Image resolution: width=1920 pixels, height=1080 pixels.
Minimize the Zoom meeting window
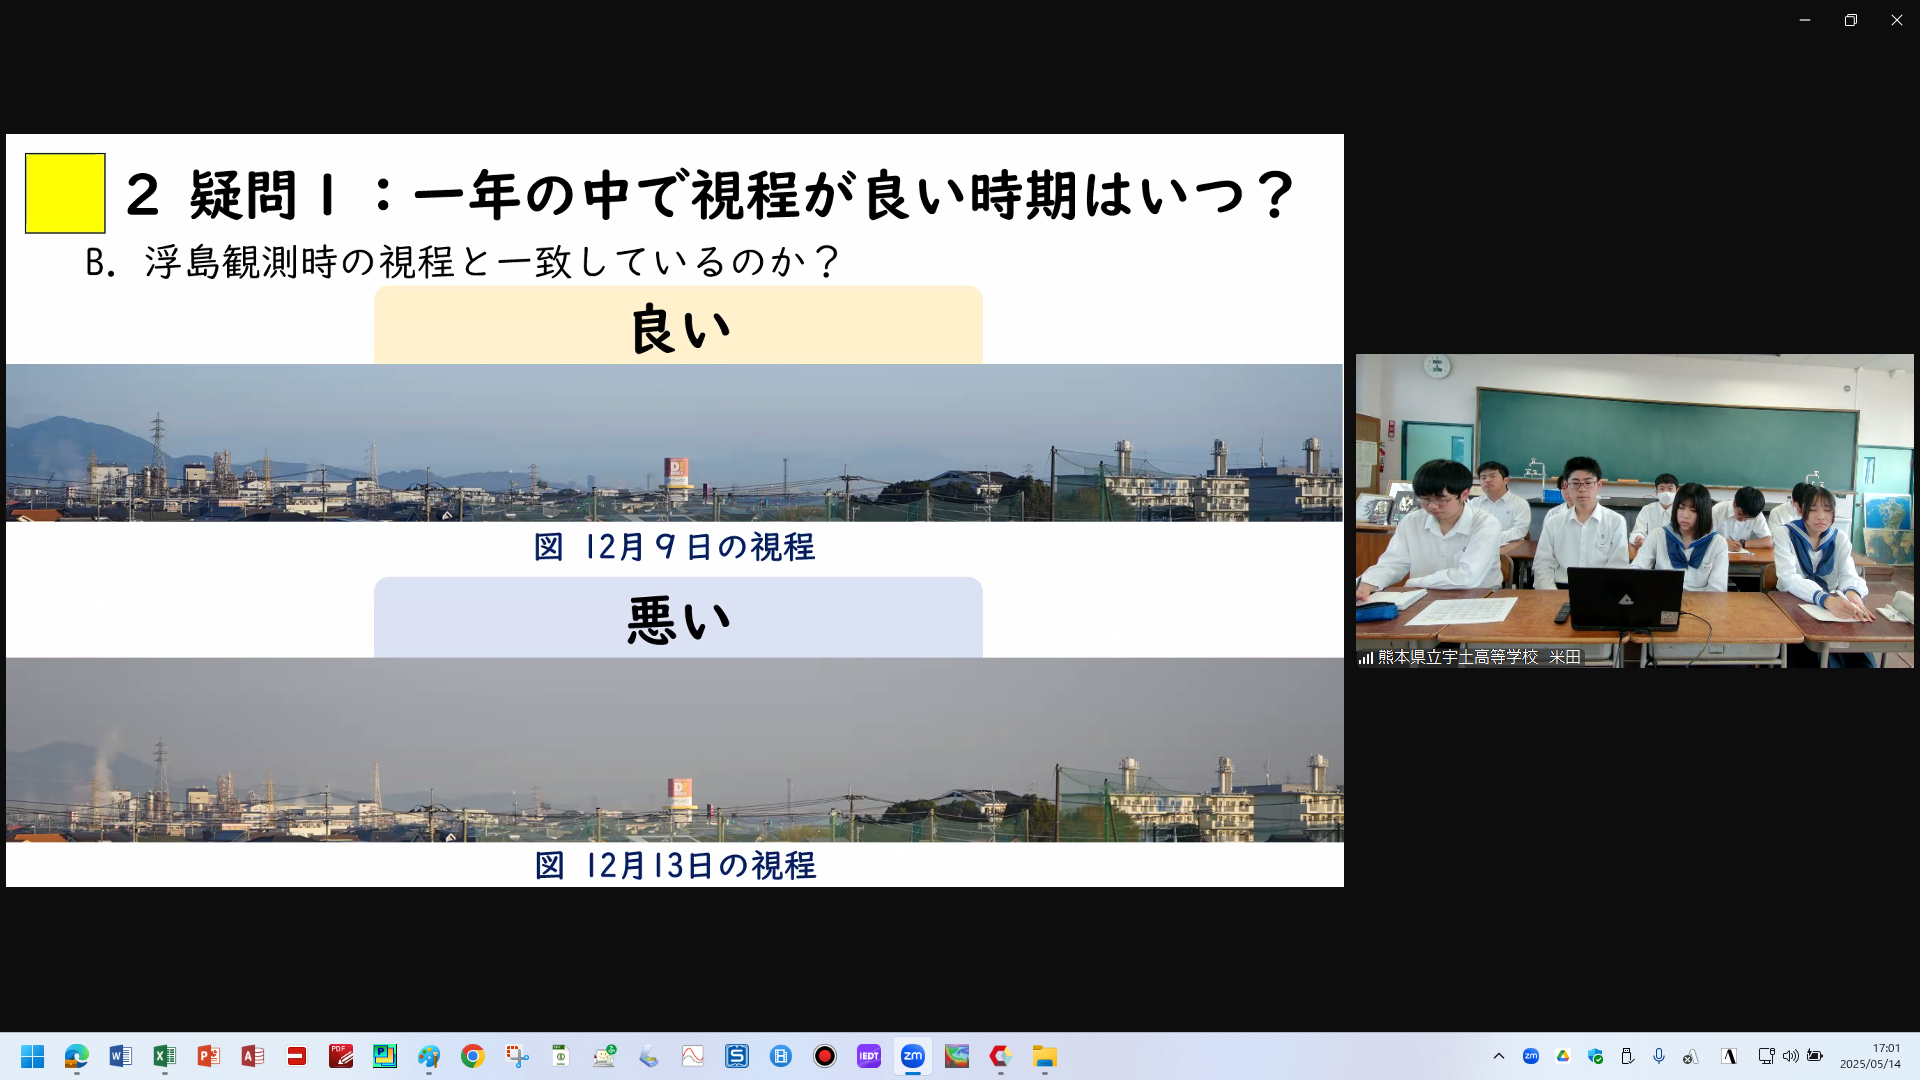(x=1805, y=20)
